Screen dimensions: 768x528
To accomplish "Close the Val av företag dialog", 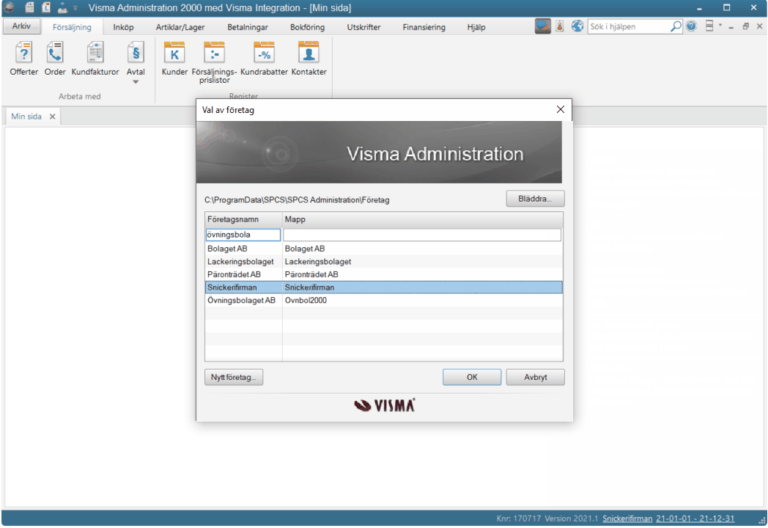I will 560,109.
